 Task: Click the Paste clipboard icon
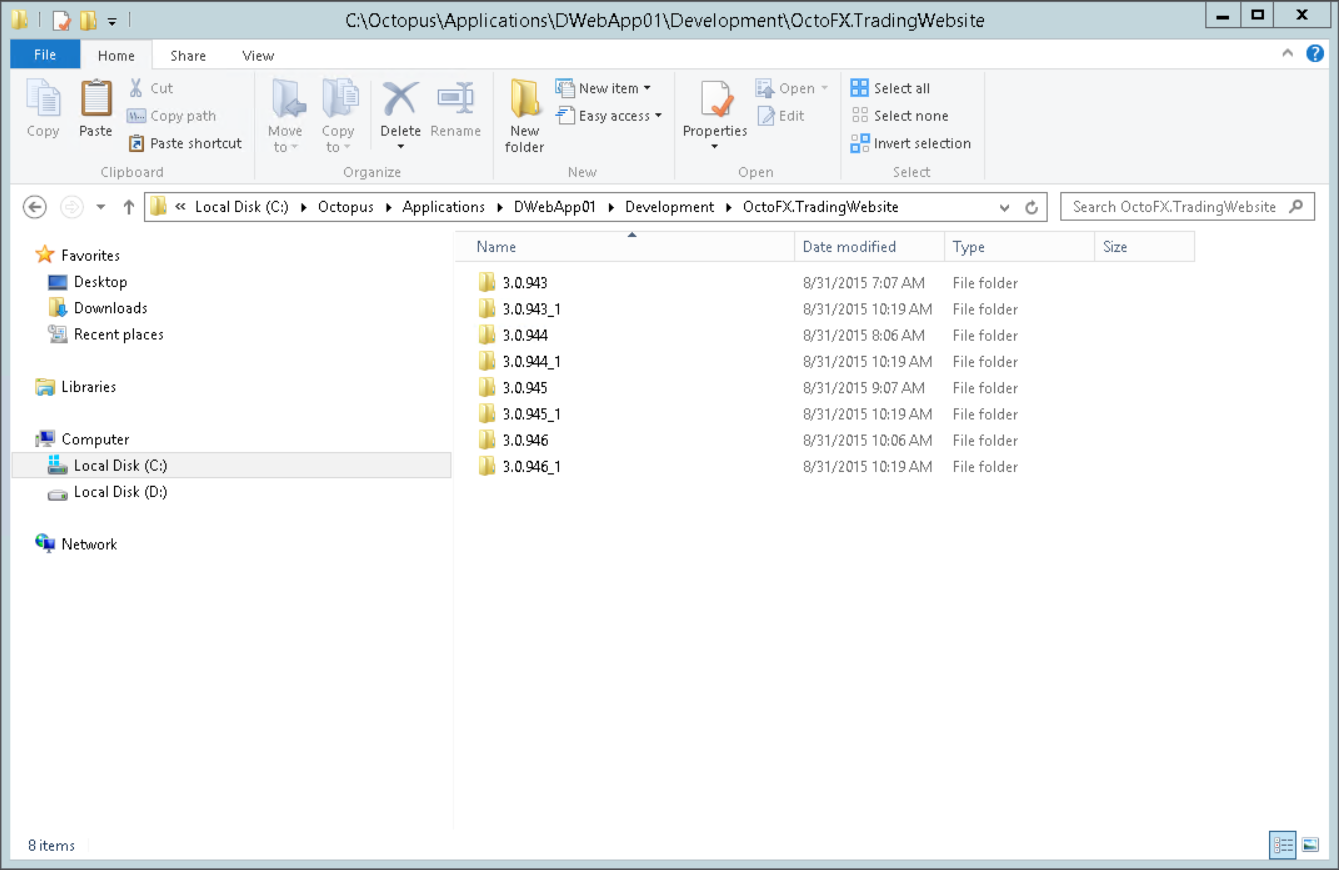(x=96, y=102)
